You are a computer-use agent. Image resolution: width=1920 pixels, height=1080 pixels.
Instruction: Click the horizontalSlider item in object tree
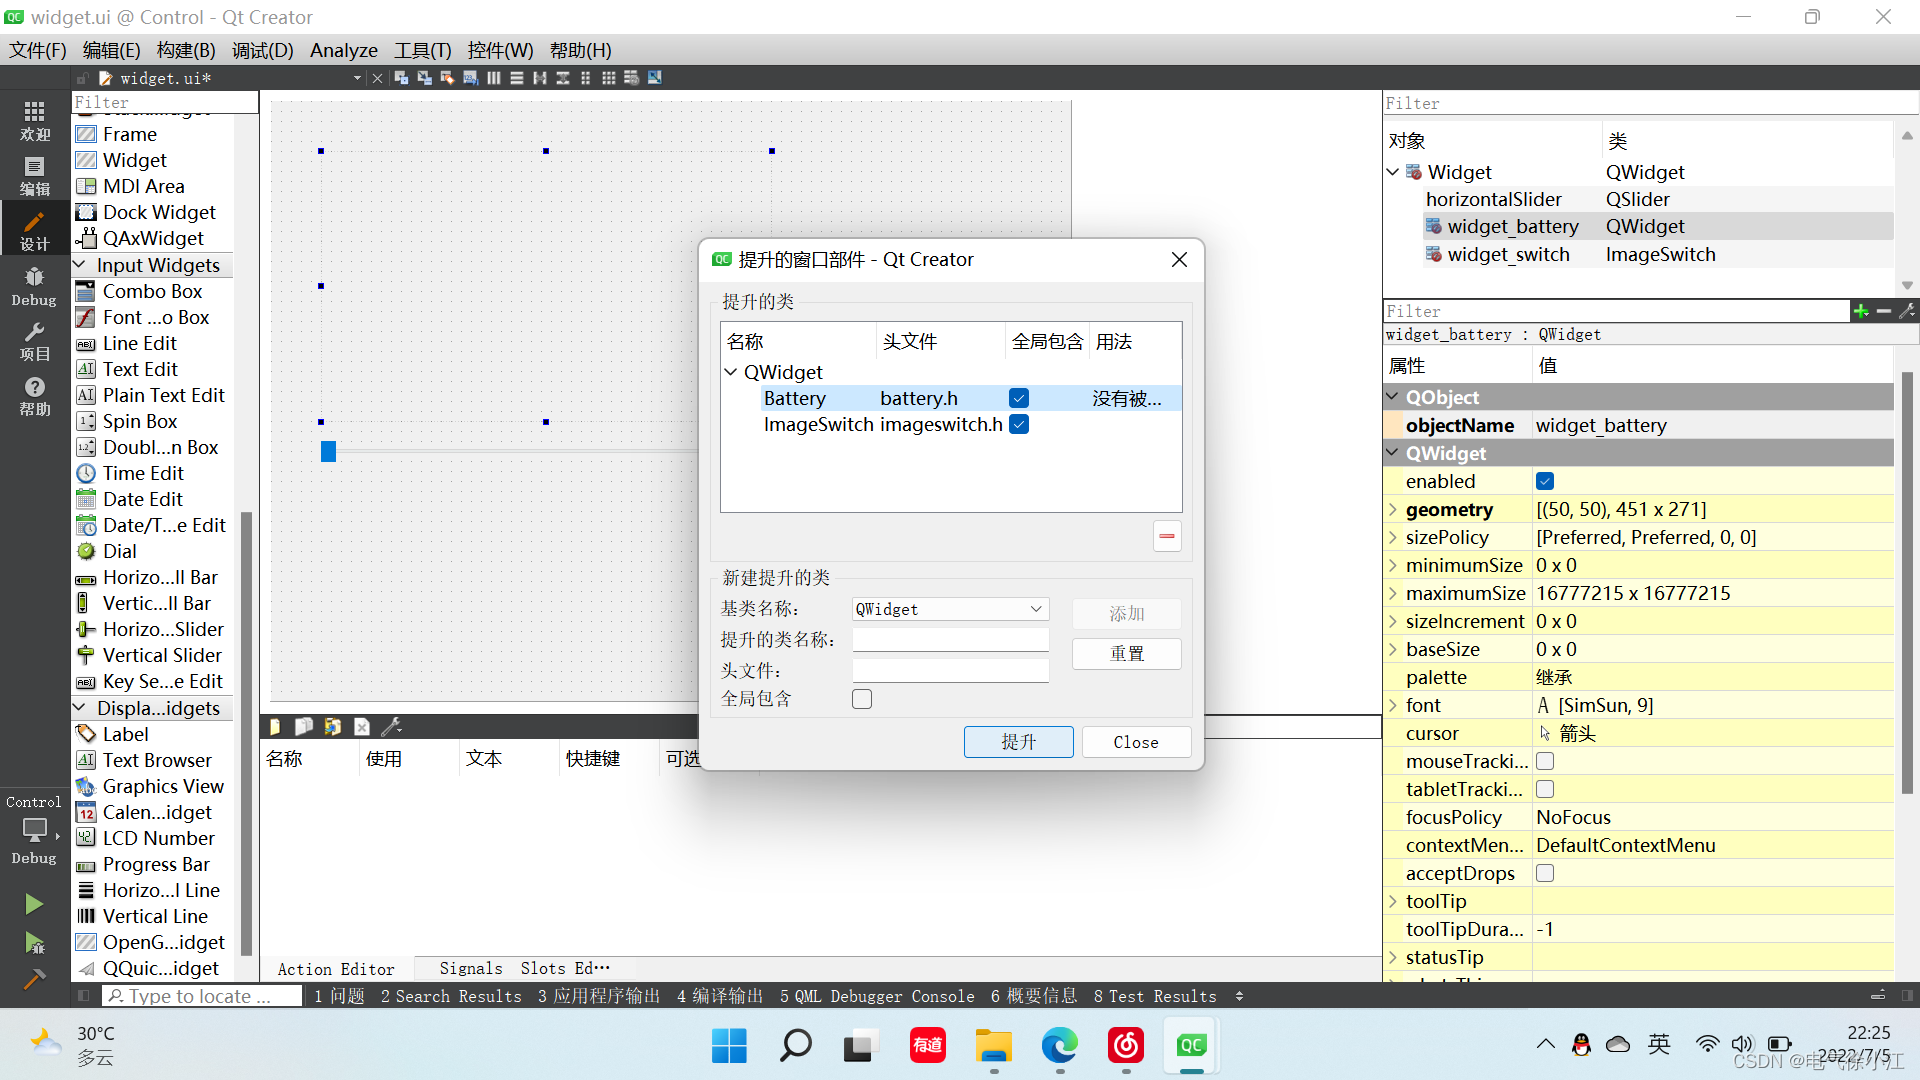[1494, 198]
